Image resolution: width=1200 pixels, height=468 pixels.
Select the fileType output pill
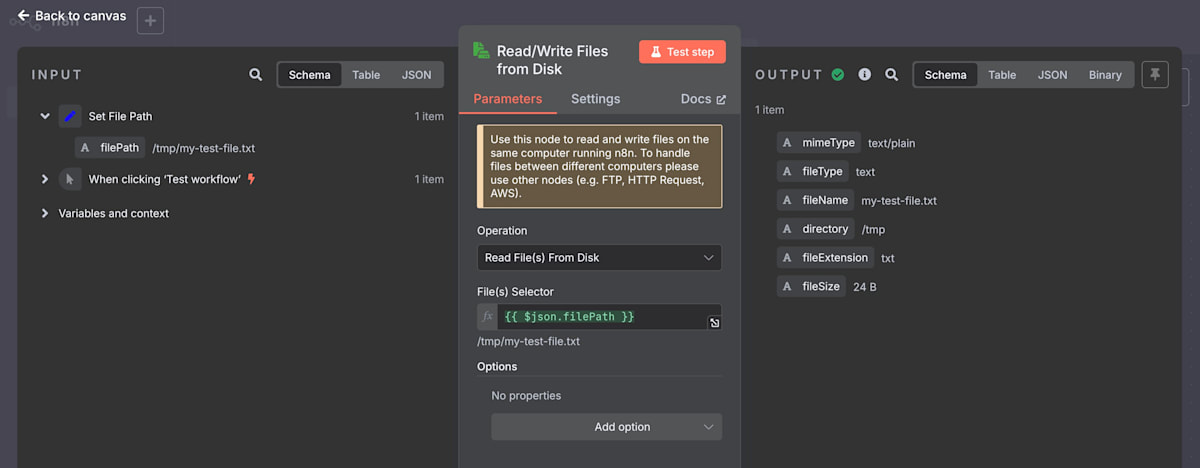pos(813,172)
